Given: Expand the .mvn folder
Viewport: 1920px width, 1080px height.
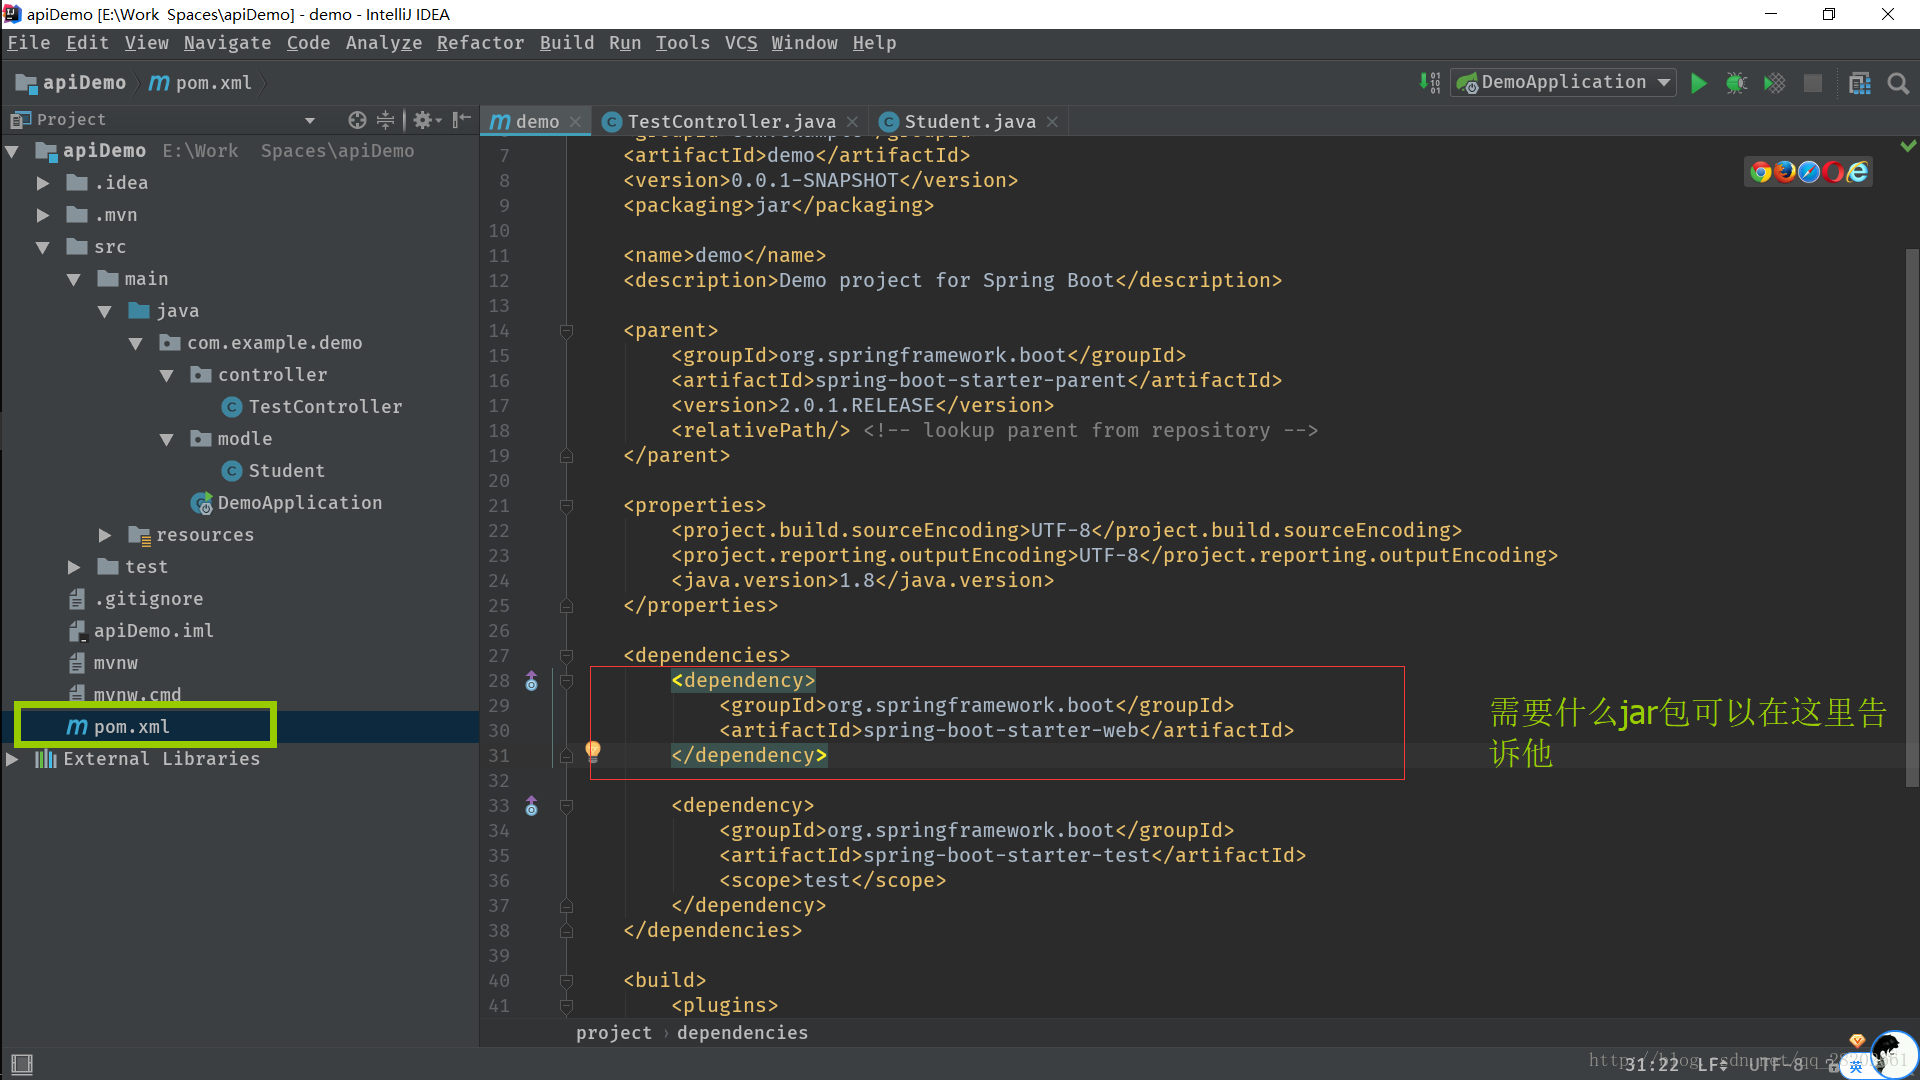Looking at the screenshot, I should click(42, 216).
